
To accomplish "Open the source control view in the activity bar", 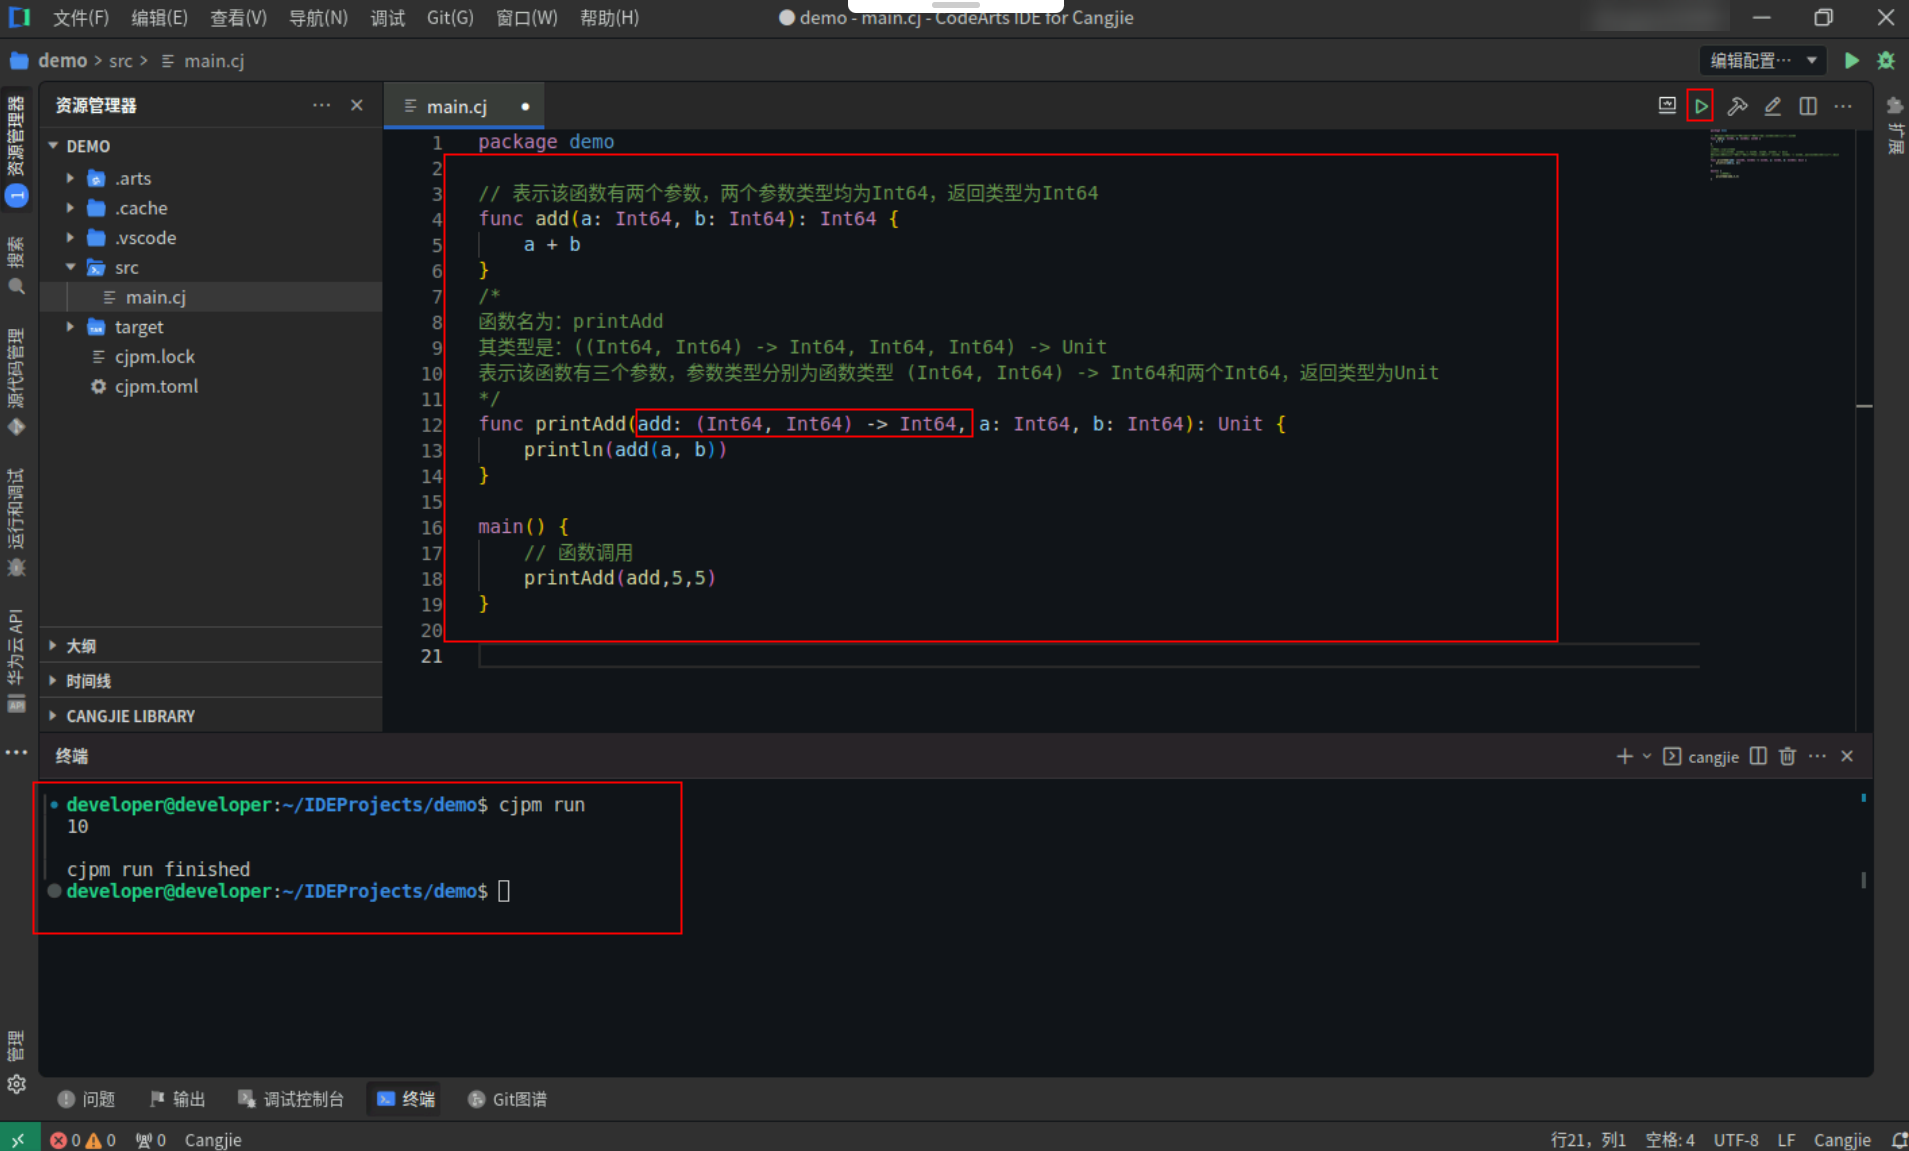I will [x=16, y=381].
